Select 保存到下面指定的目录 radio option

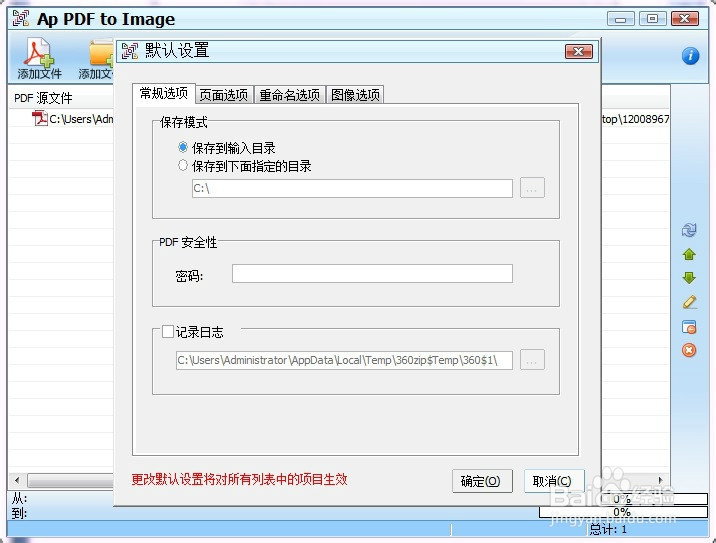[183, 165]
